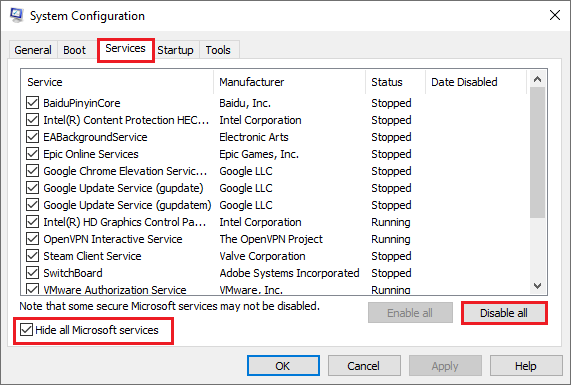
Task: Open the Startup tab
Action: click(x=176, y=50)
